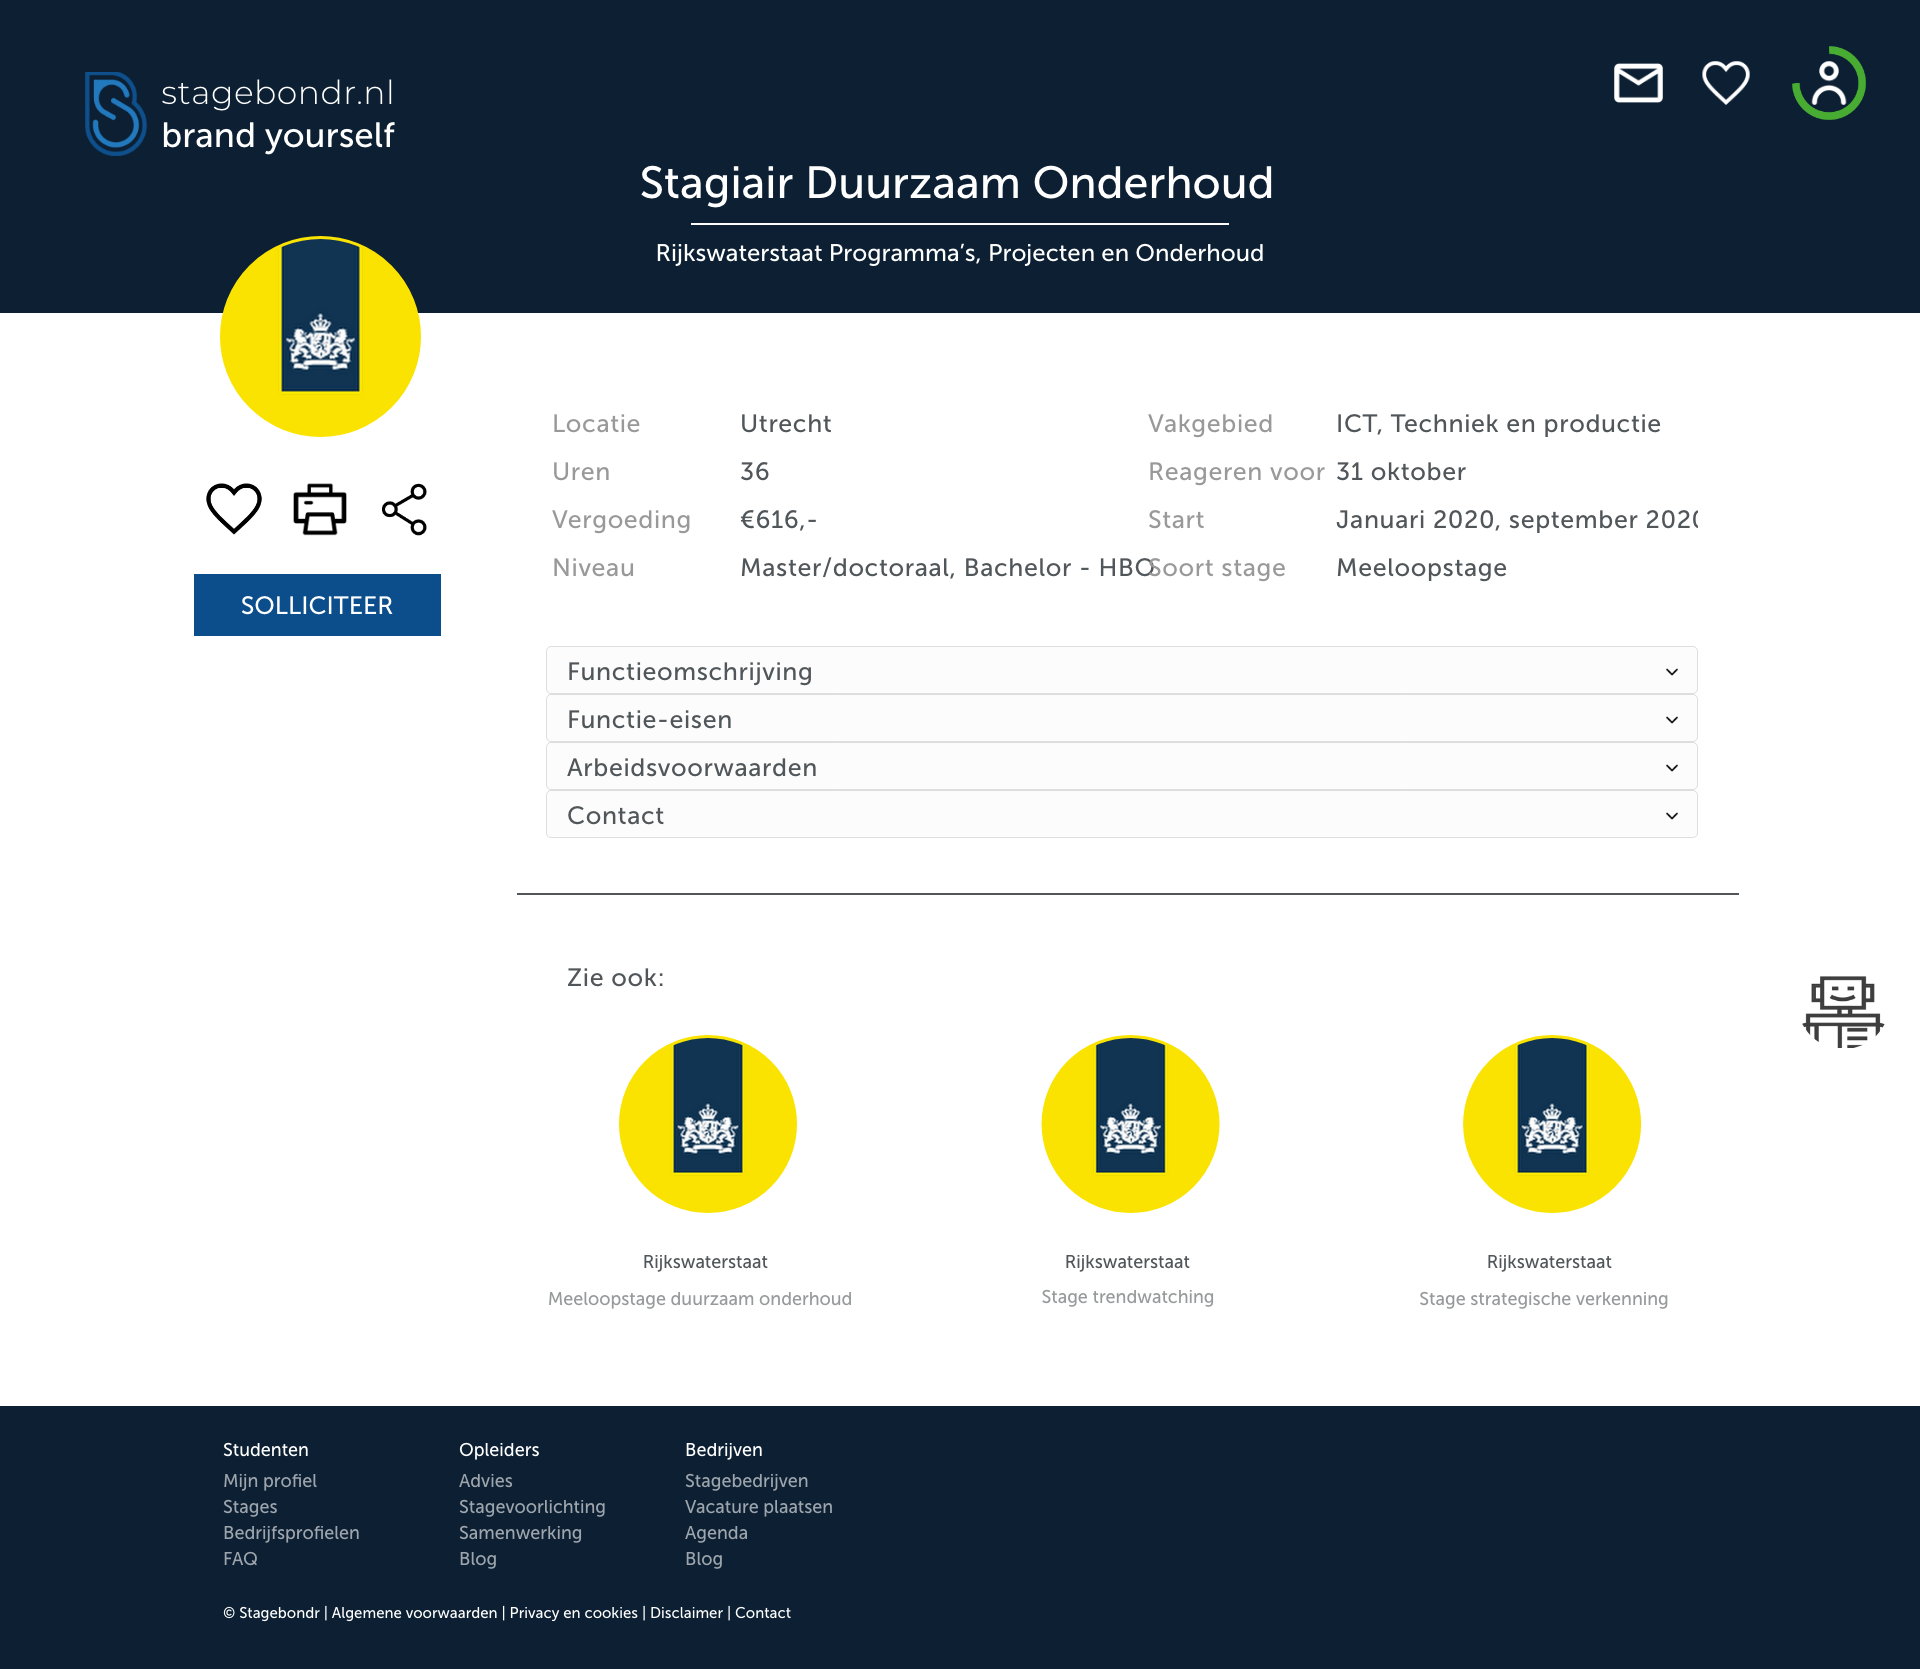Open the Stage strategische verkenning link
1920x1669 pixels.
[x=1544, y=1298]
